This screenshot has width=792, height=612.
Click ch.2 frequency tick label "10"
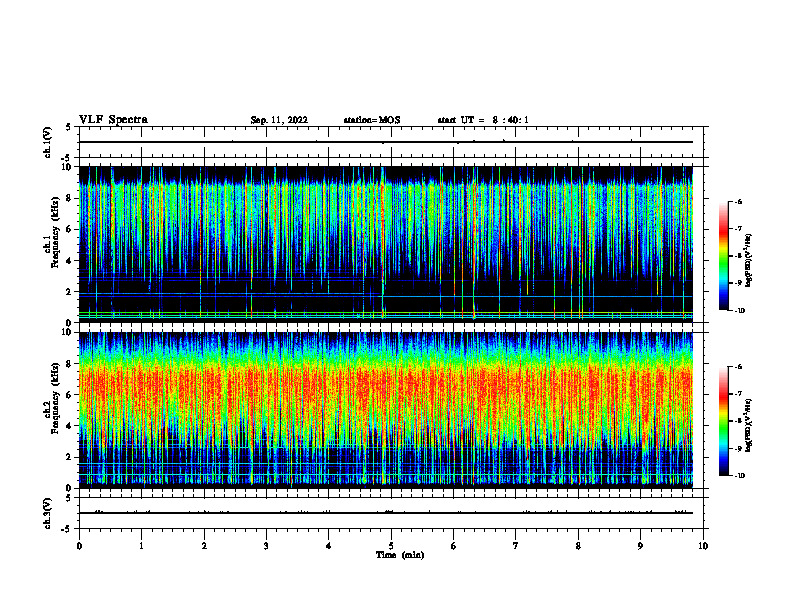(68, 332)
